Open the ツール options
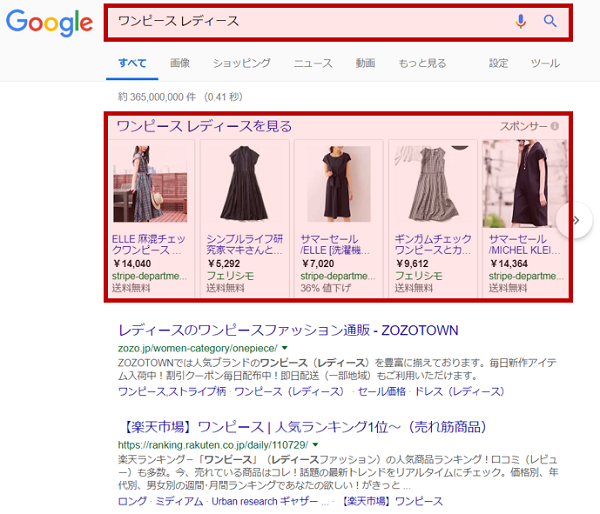Image resolution: width=600 pixels, height=514 pixels. coord(545,63)
